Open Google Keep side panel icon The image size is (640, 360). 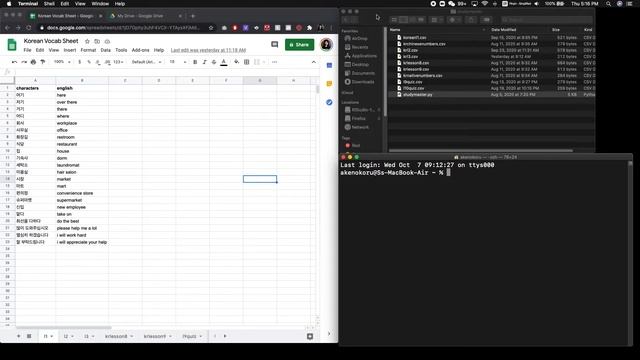[x=329, y=84]
